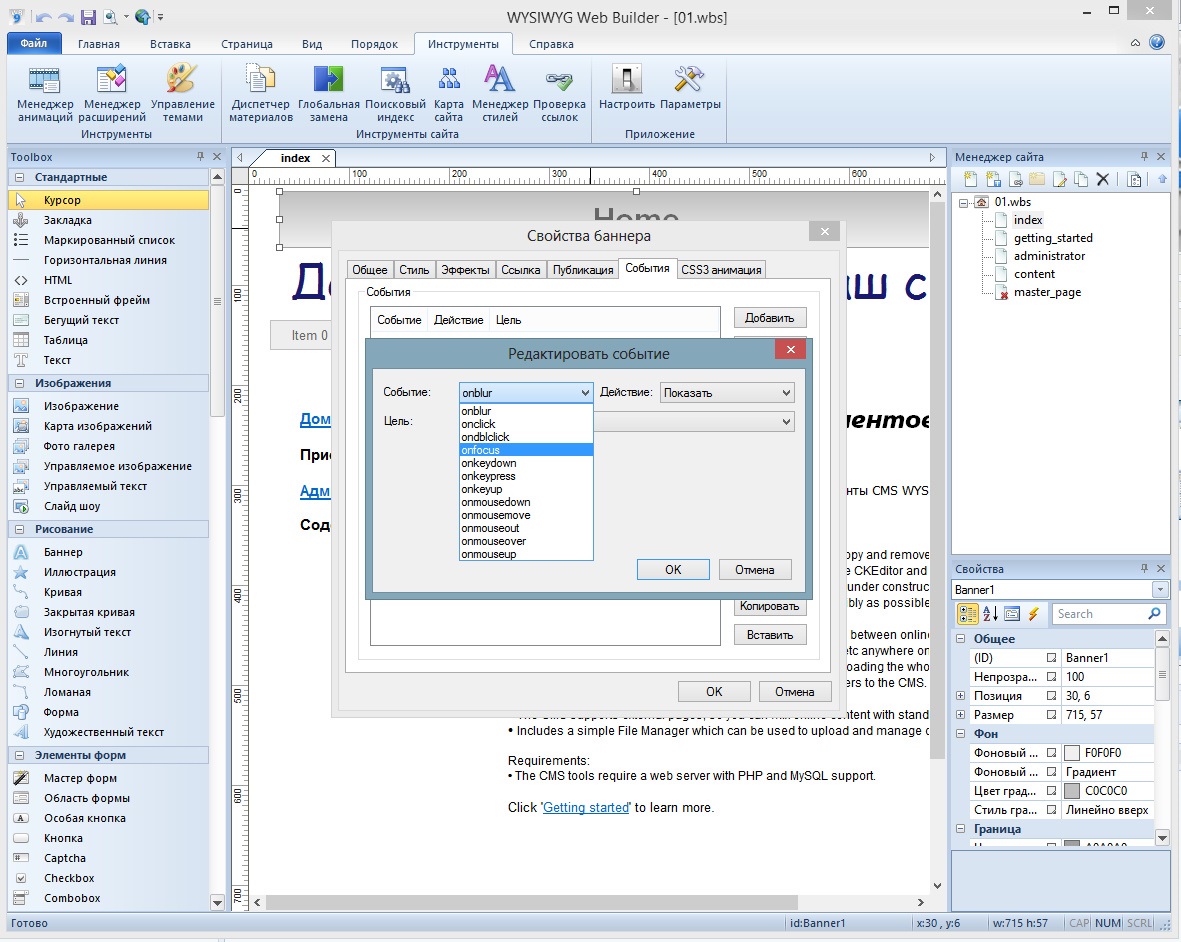Open the Событие dropdown arrow
Image resolution: width=1181 pixels, height=942 pixels.
tap(584, 392)
